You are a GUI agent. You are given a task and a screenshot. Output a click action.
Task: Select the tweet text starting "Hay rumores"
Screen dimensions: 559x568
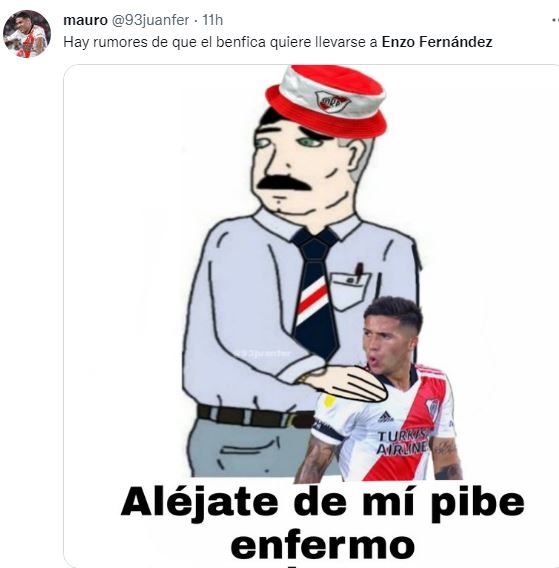[x=278, y=42]
